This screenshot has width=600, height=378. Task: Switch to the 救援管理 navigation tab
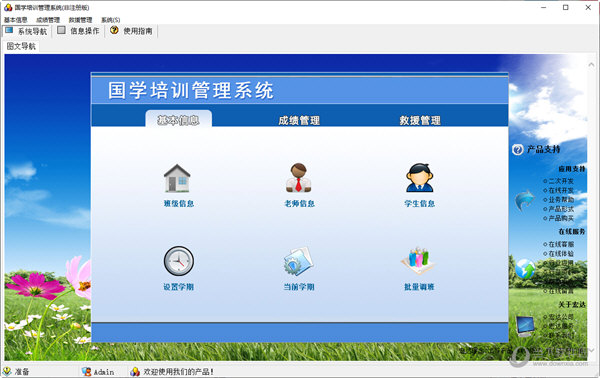(x=420, y=121)
